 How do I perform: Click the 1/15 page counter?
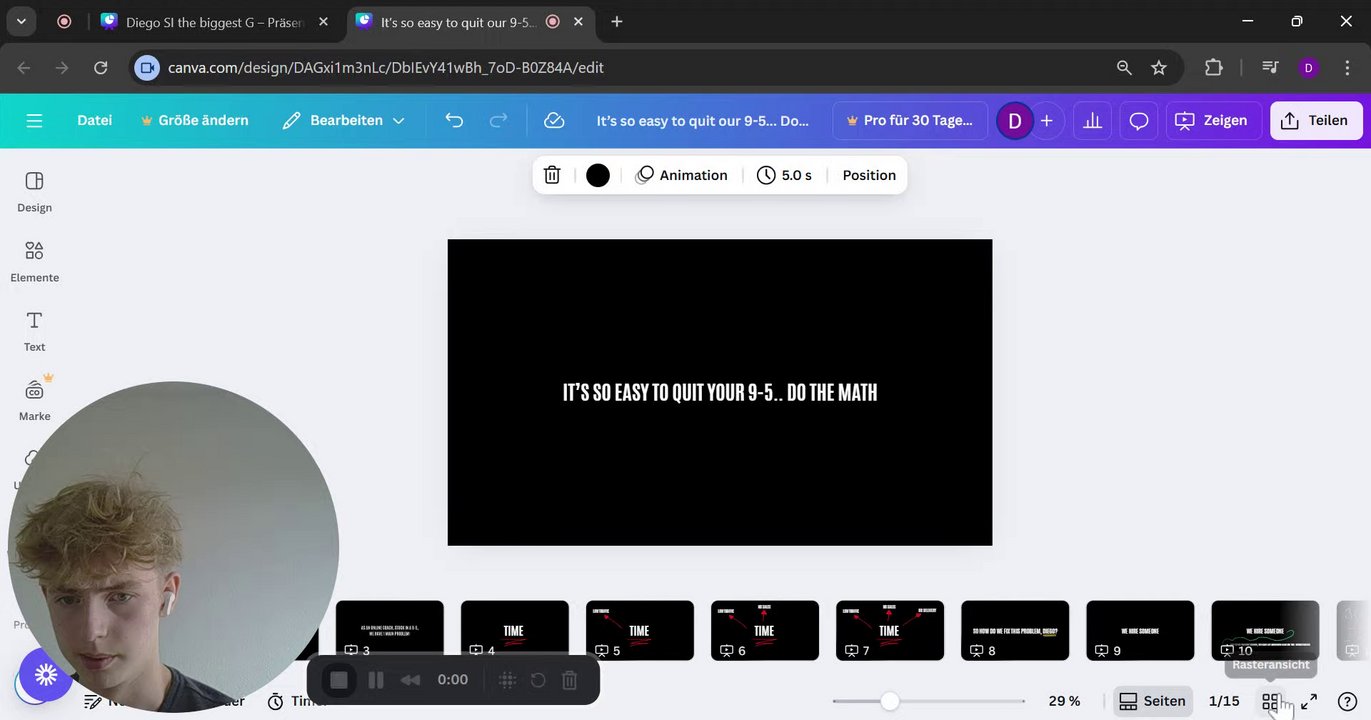pos(1224,701)
